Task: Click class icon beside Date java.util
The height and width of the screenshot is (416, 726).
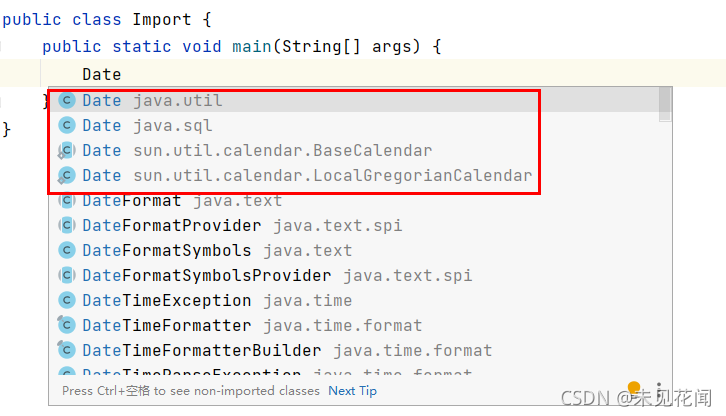Action: (x=67, y=100)
